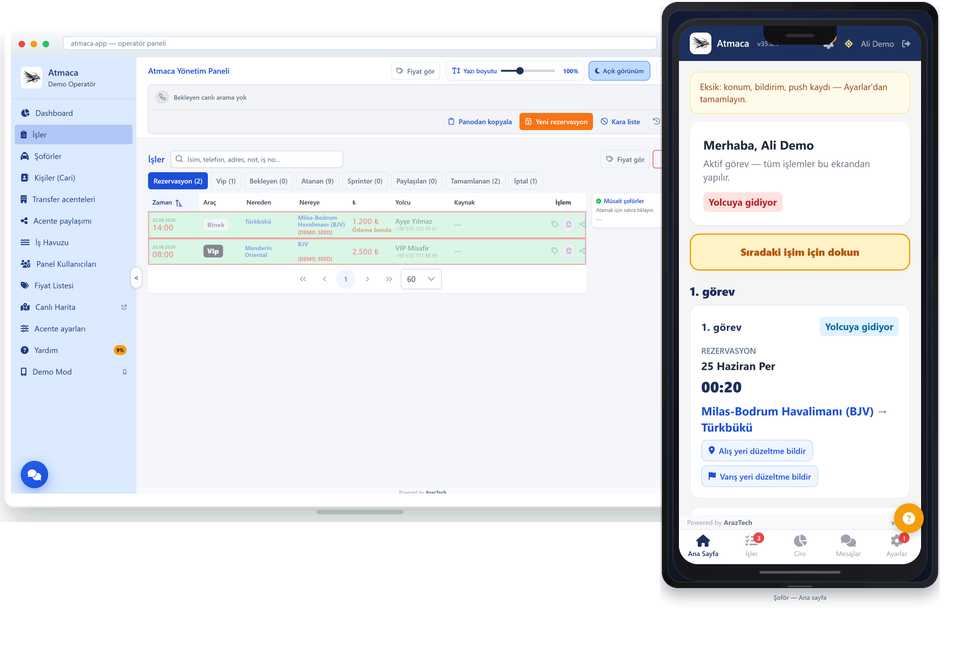The image size is (960, 648).
Task: Switch to the Atanan (9) tab
Action: (x=317, y=181)
